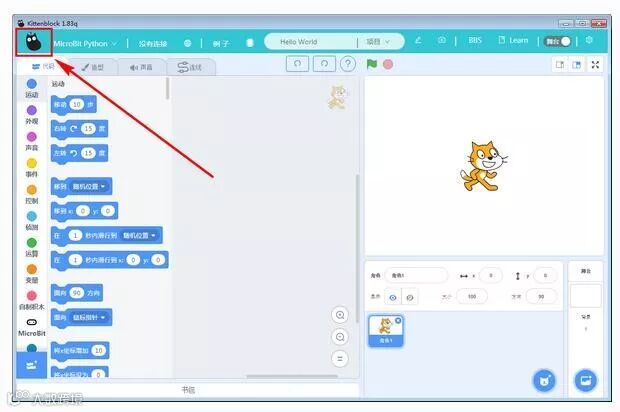Screen dimensions: 620x412
Task: Click the red stop button
Action: [388, 64]
